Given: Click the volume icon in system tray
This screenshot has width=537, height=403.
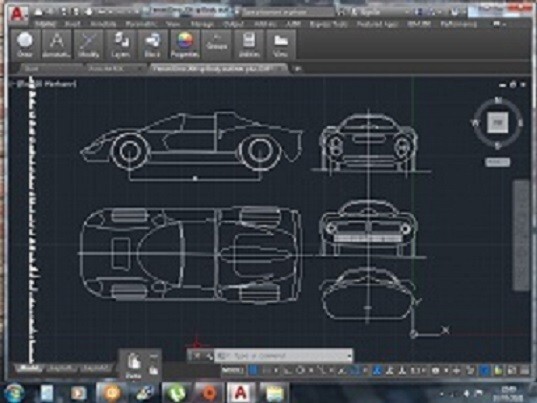Looking at the screenshot, I should coord(466,394).
